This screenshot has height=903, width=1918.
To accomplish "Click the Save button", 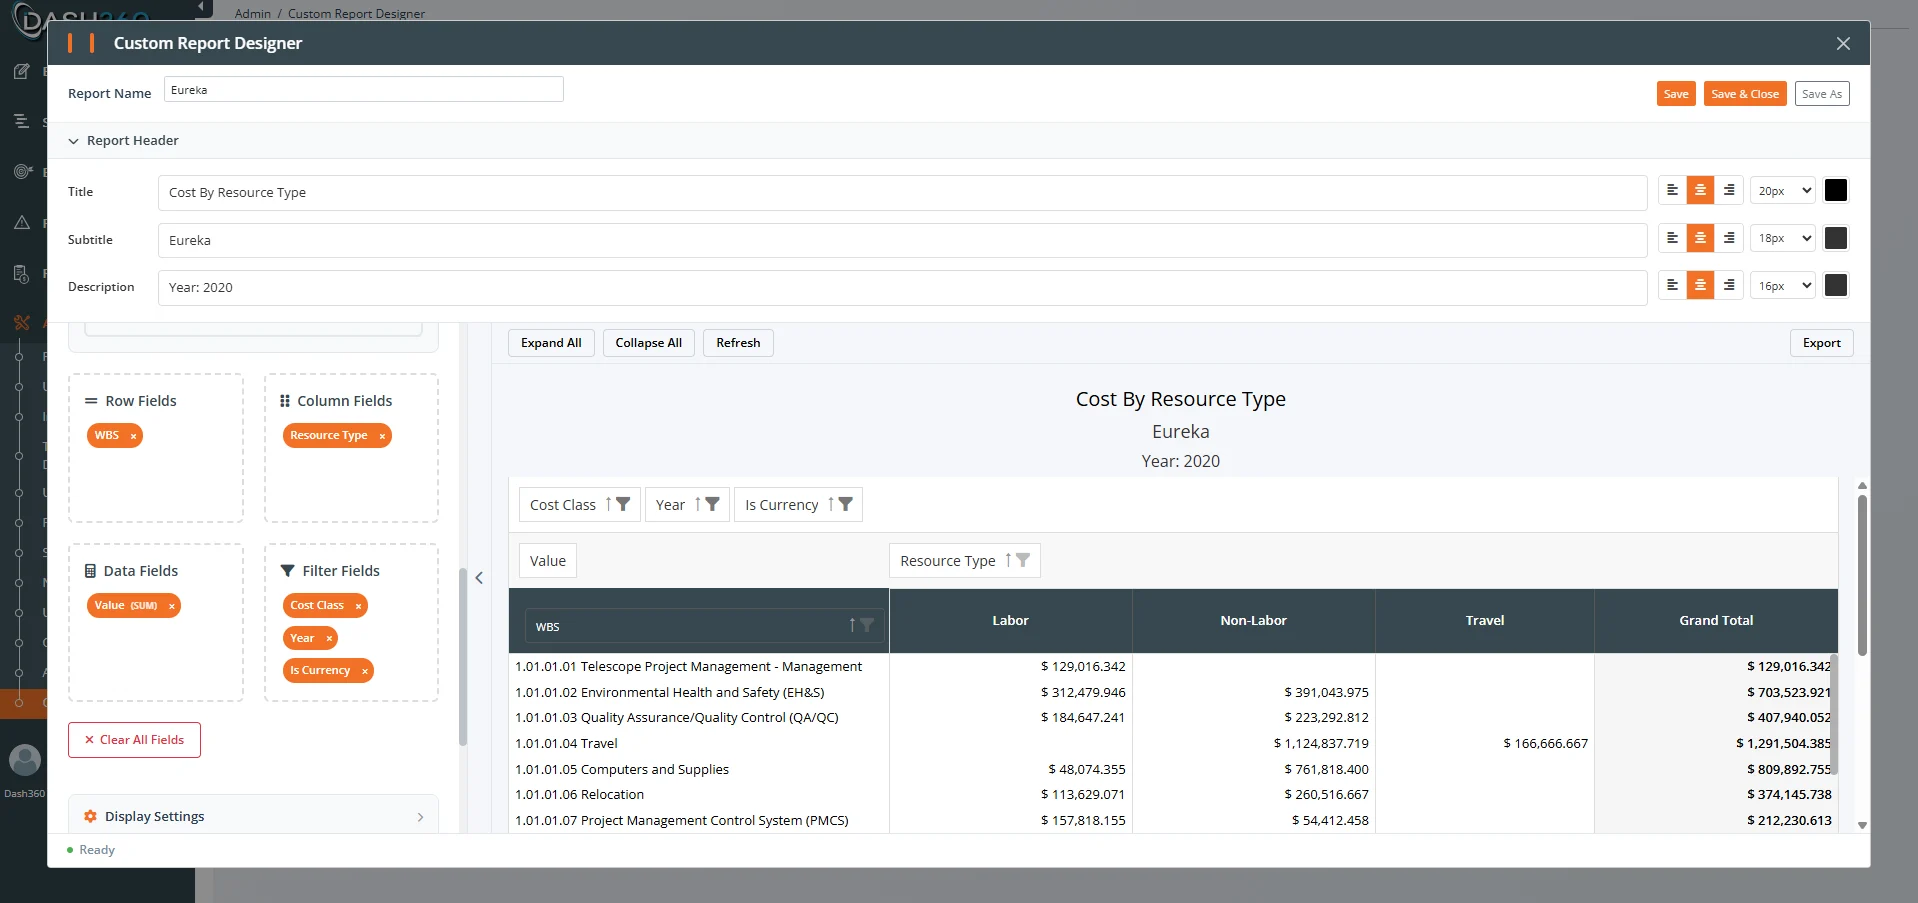I will point(1676,94).
